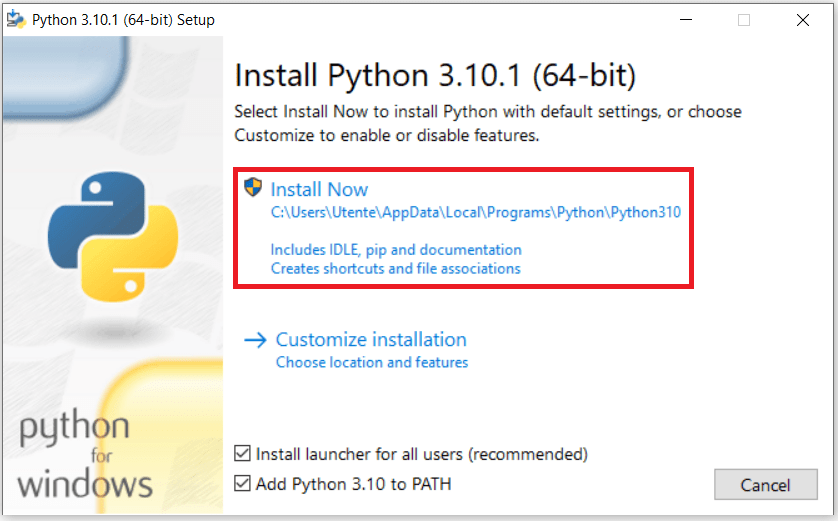Screen dimensions: 838x521
Task: Uncheck the Add Python 3.10 to PATH box
Action: 242,484
